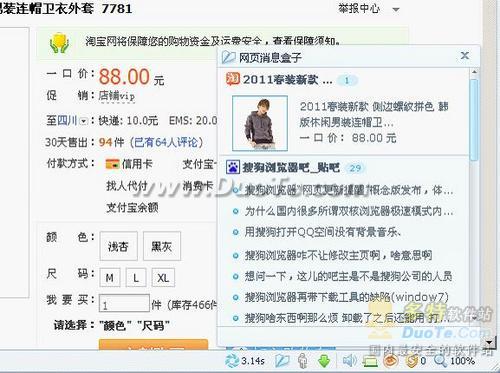Open post 搜狗浏览器再带下载工具的缺陷(window7)
Image resolution: width=500 pixels, height=373 pixels.
pyautogui.click(x=347, y=297)
